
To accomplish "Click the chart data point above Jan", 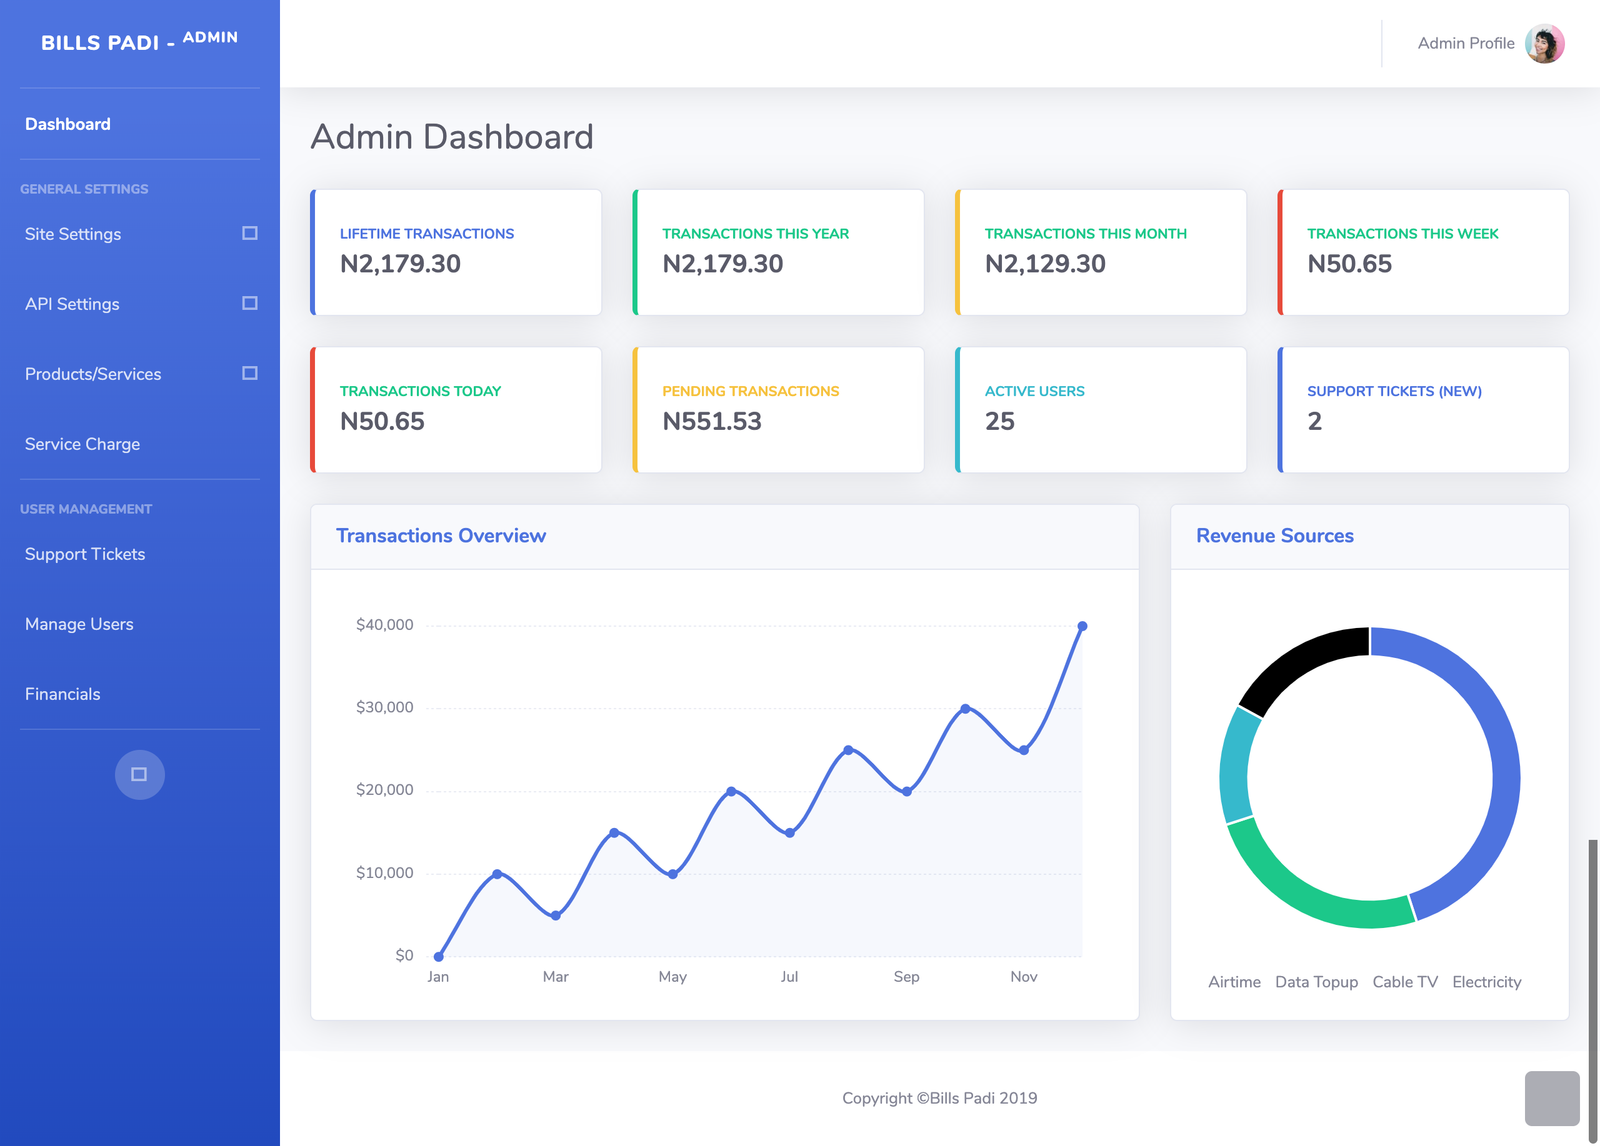I will pos(438,957).
